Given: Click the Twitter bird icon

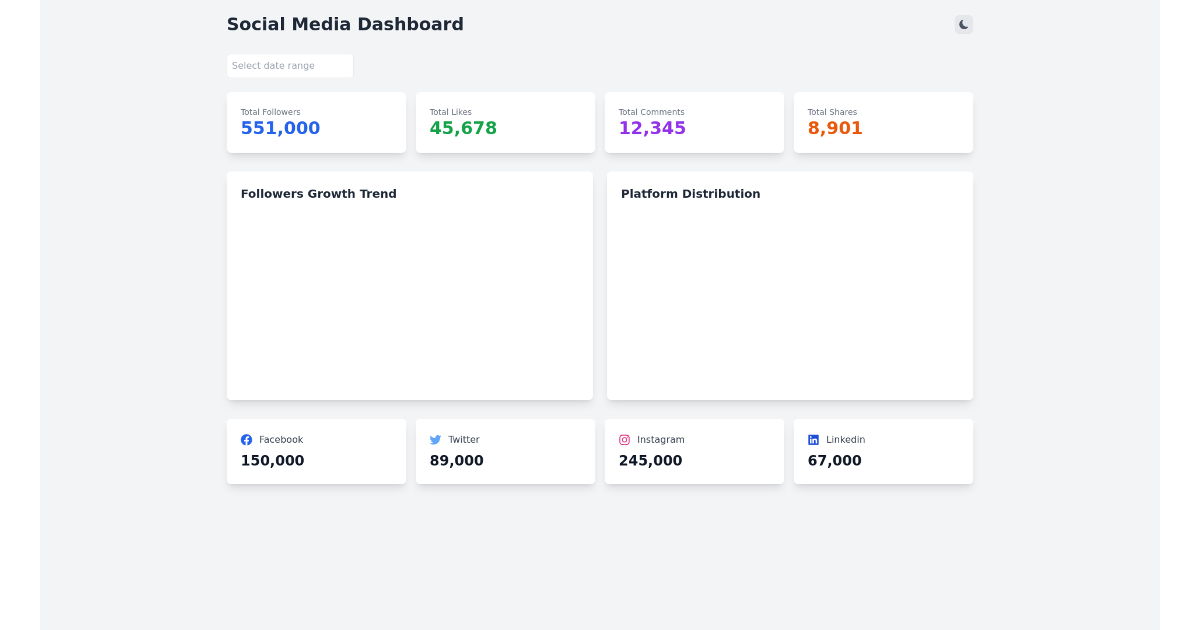Looking at the screenshot, I should click(435, 439).
